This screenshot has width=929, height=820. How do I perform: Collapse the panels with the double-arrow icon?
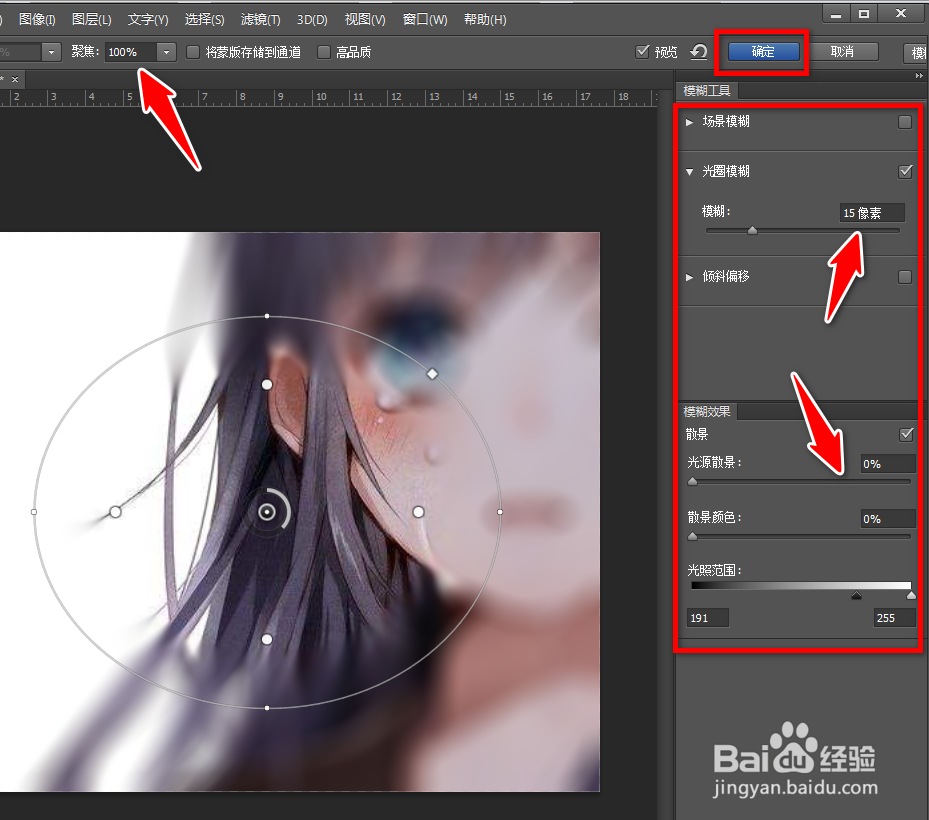coord(919,76)
